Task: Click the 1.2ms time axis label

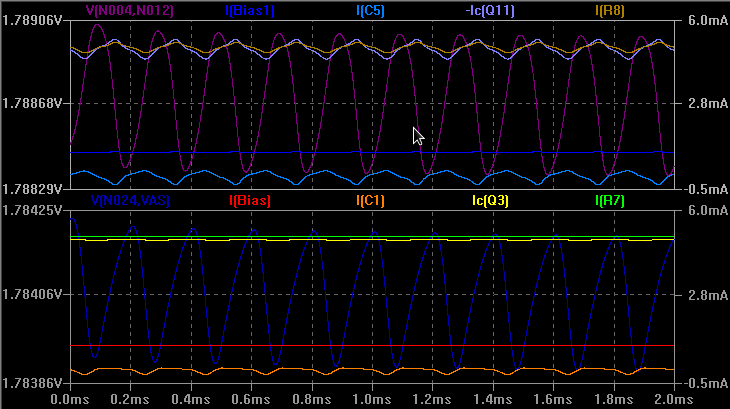Action: 433,399
